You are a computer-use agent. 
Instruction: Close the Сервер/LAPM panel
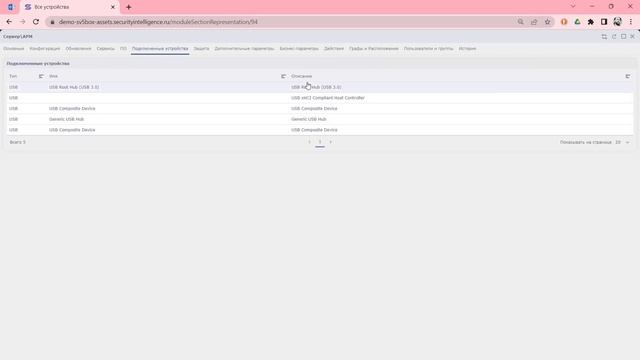pyautogui.click(x=632, y=37)
